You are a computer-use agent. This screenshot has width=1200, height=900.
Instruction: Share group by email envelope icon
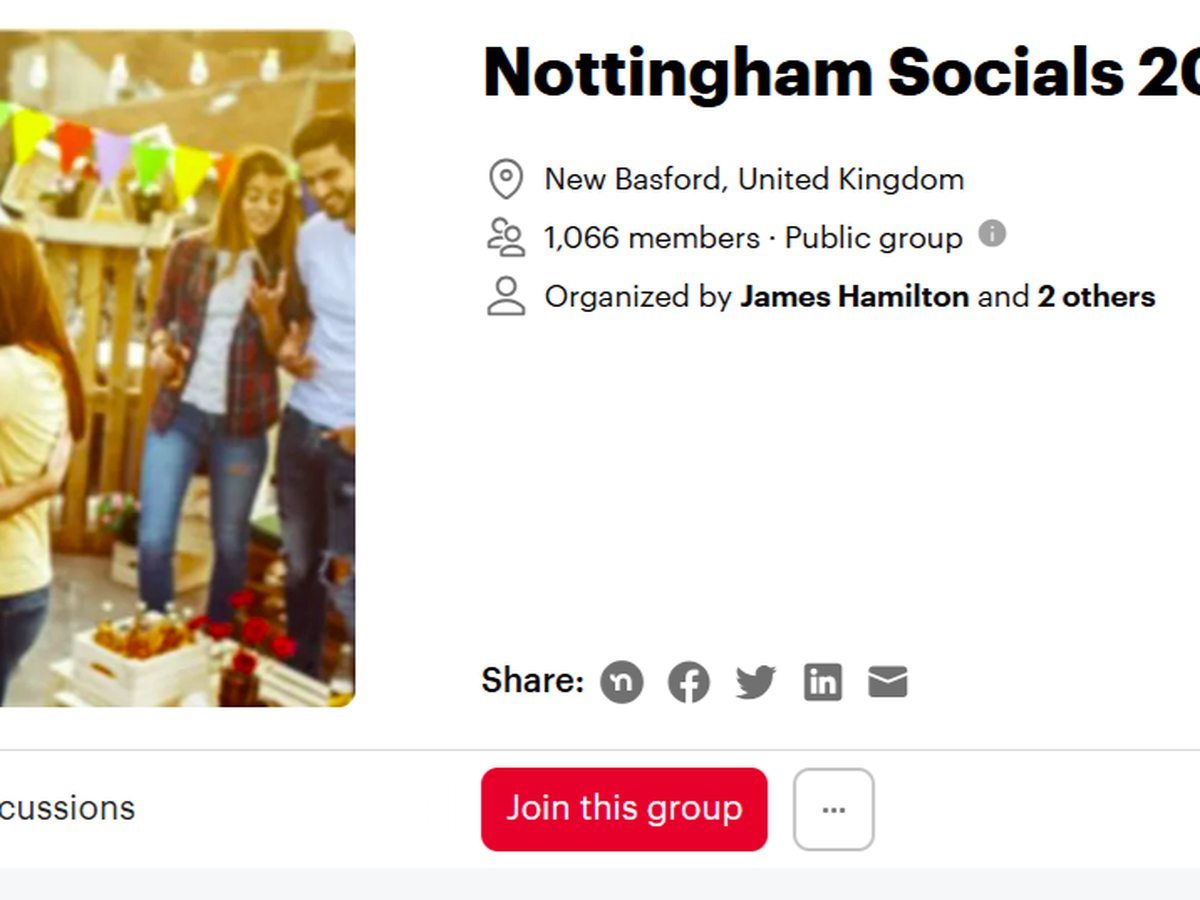[x=888, y=683]
